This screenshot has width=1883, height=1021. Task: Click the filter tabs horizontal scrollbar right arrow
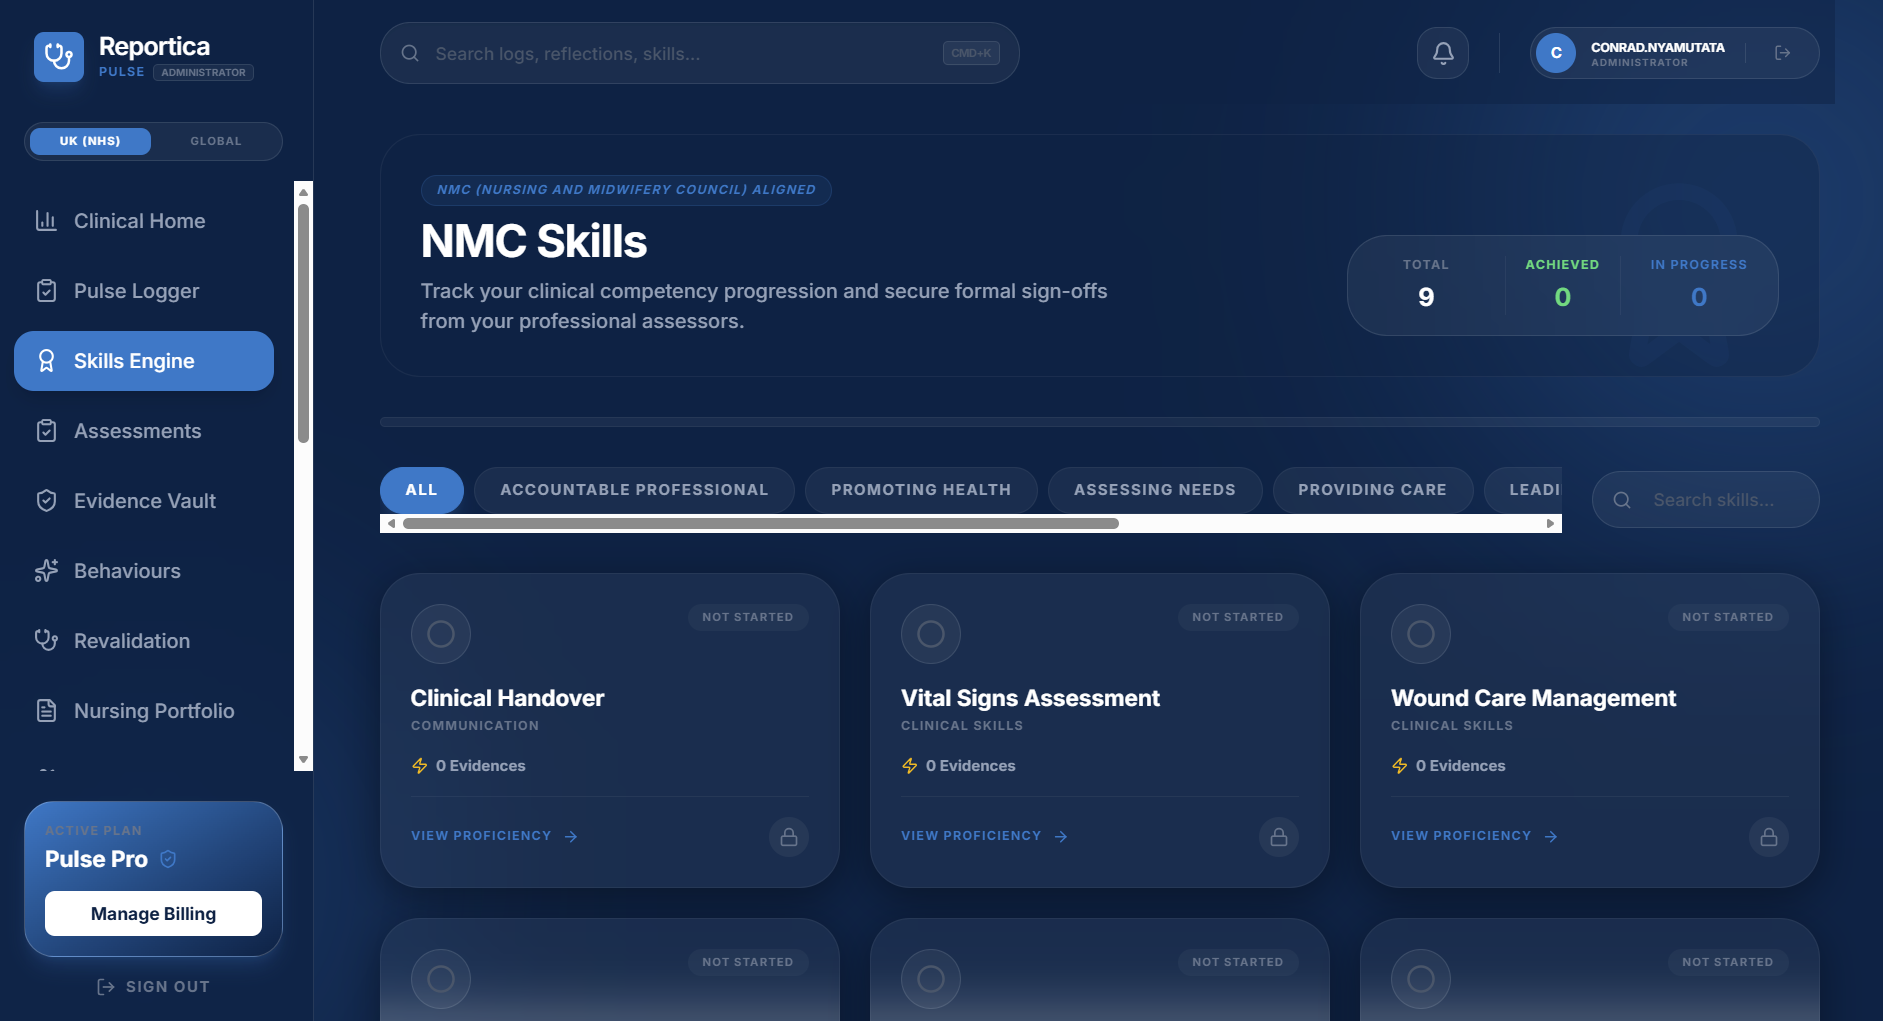pyautogui.click(x=1550, y=524)
